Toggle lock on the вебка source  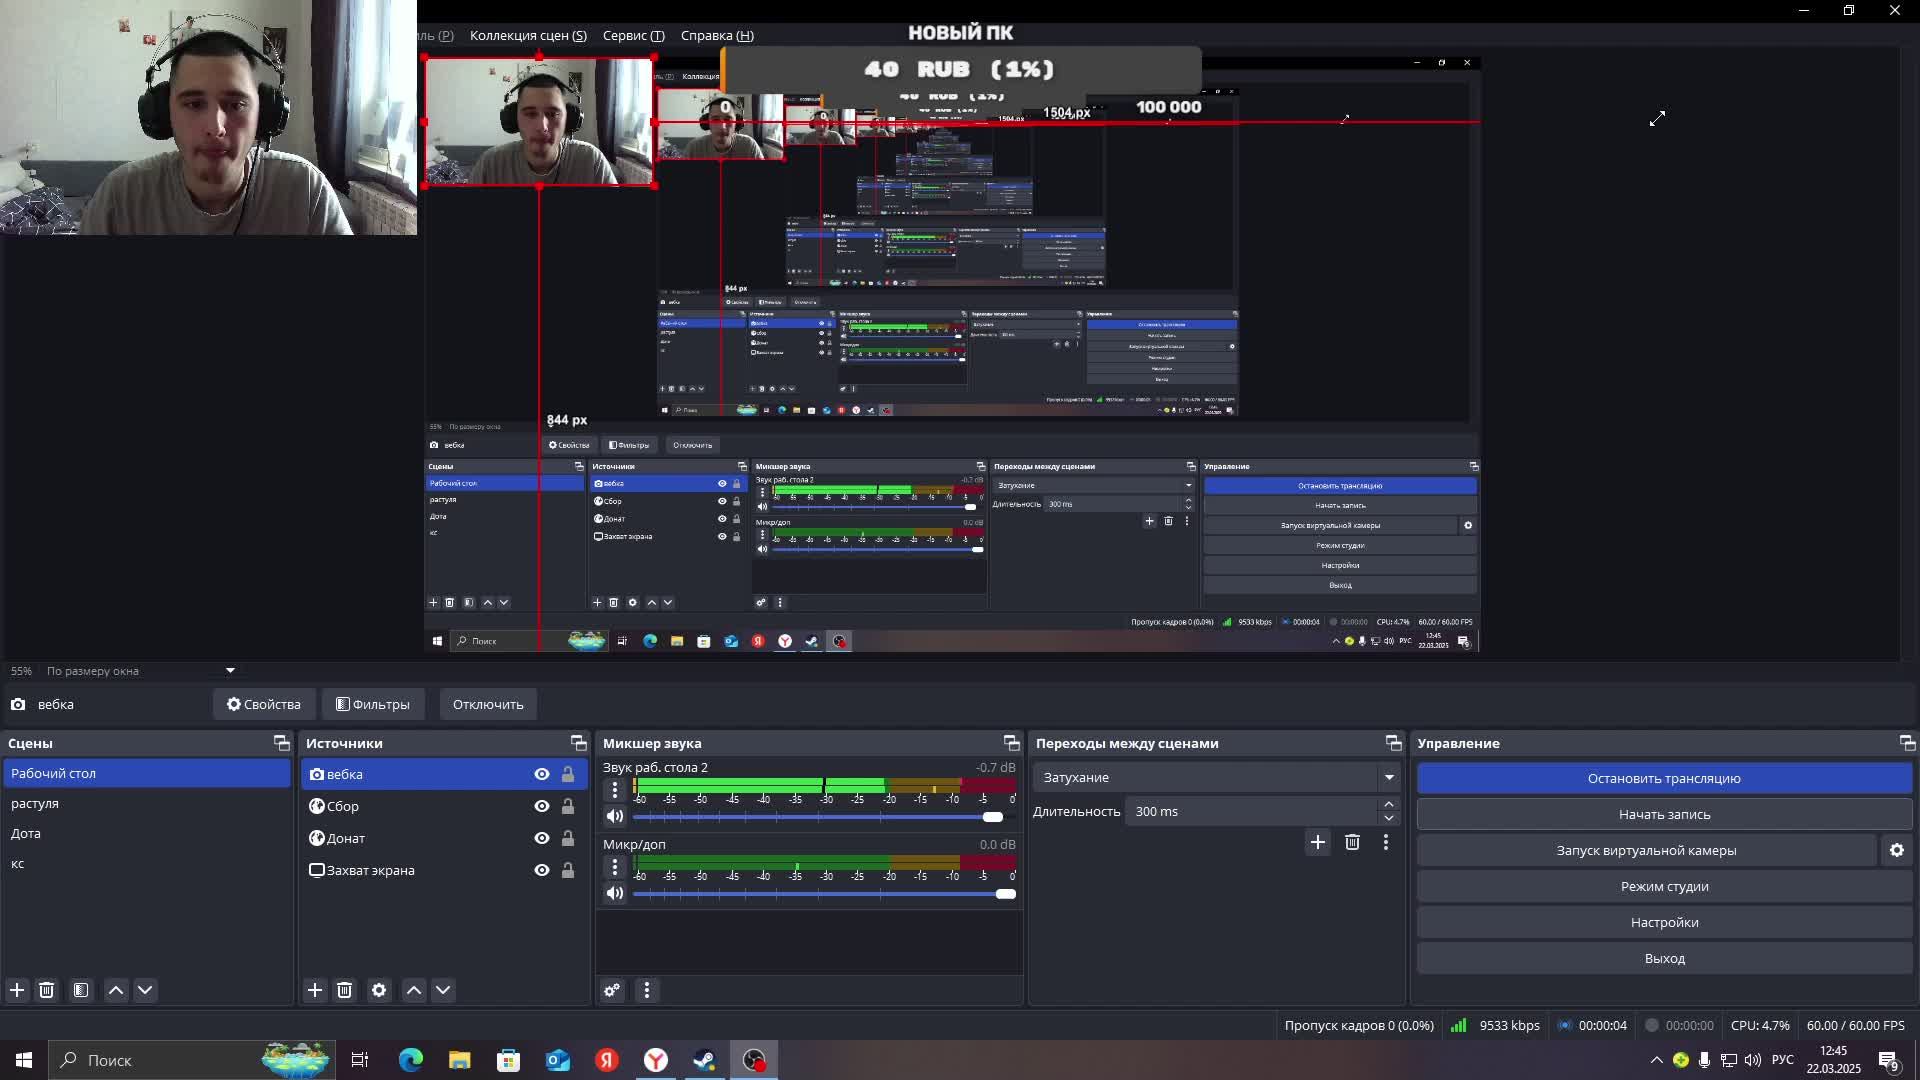coord(568,774)
